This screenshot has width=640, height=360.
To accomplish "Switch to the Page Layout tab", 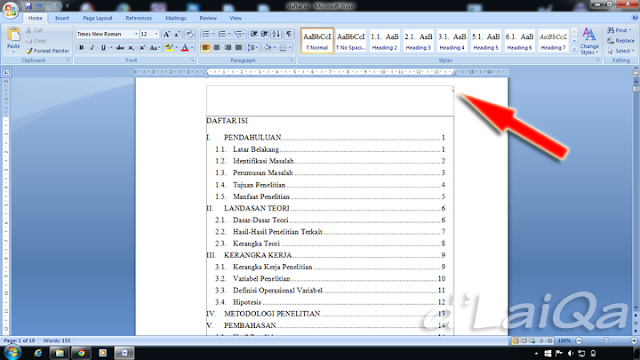I will coord(97,18).
